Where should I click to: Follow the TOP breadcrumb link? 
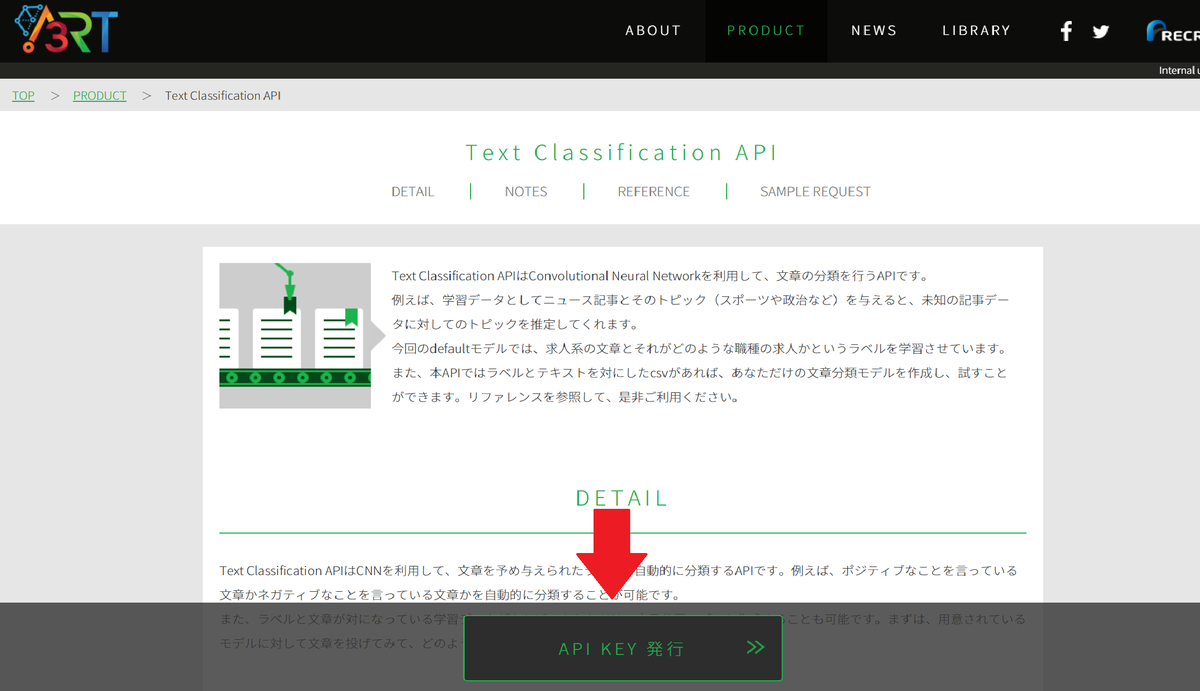coord(23,95)
